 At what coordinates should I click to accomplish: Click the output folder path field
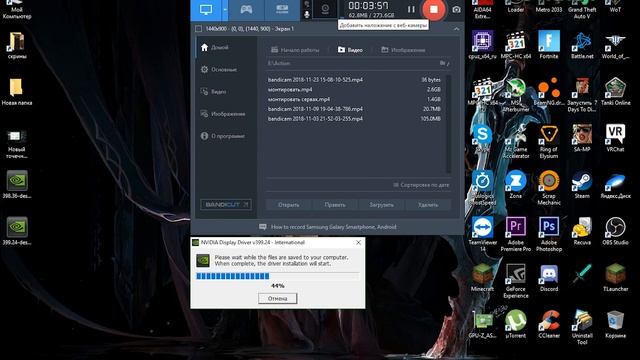pyautogui.click(x=352, y=63)
